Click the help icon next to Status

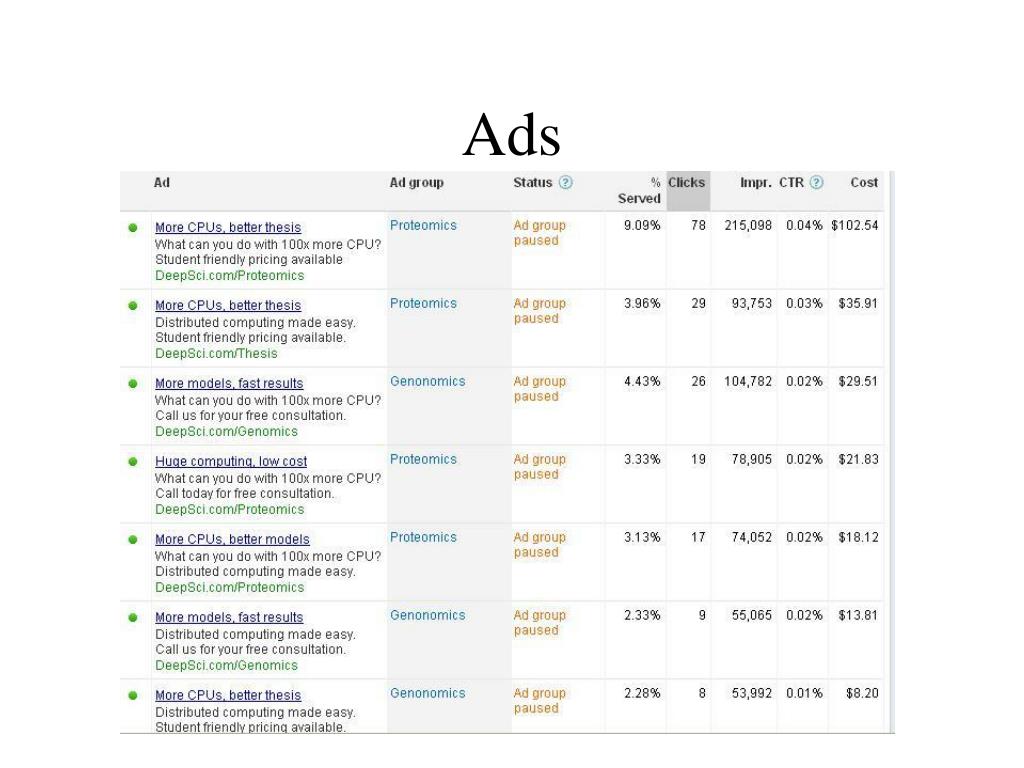pyautogui.click(x=566, y=183)
